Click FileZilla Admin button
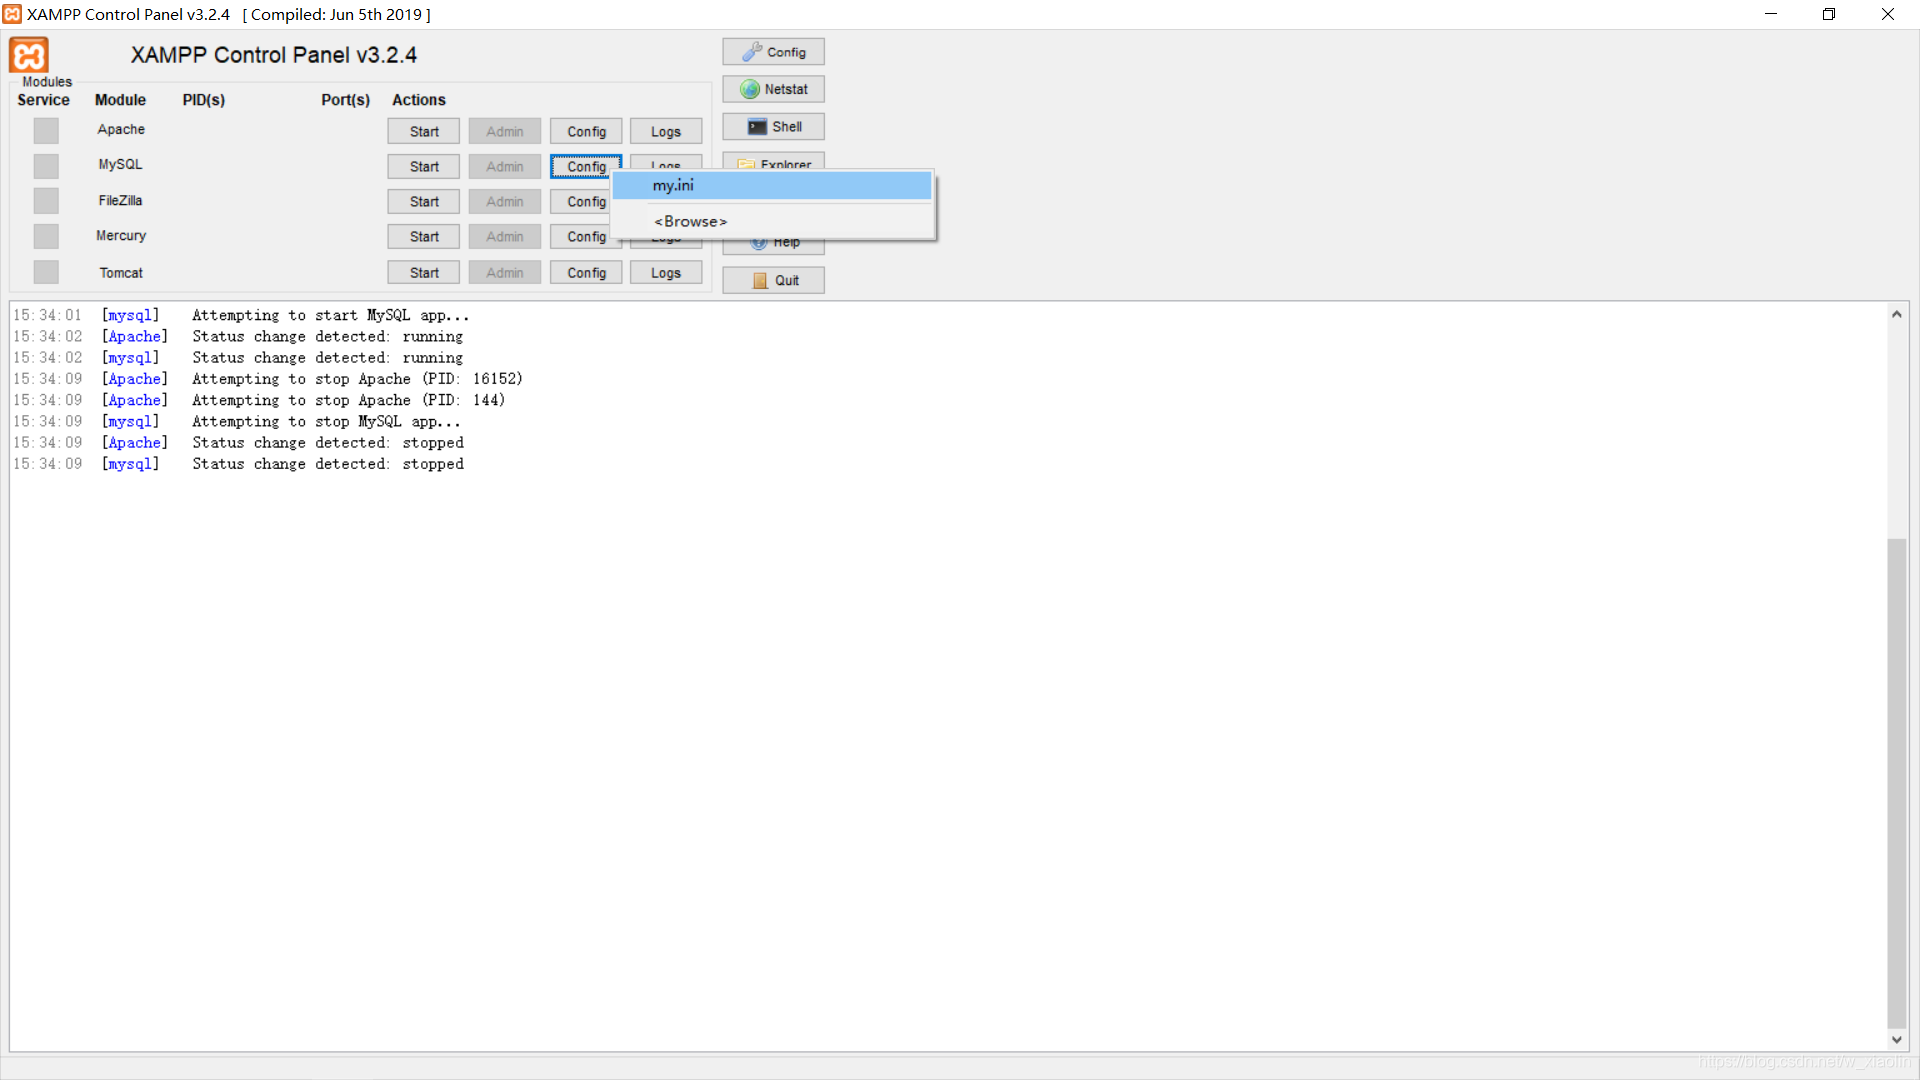This screenshot has height=1080, width=1920. [x=505, y=201]
